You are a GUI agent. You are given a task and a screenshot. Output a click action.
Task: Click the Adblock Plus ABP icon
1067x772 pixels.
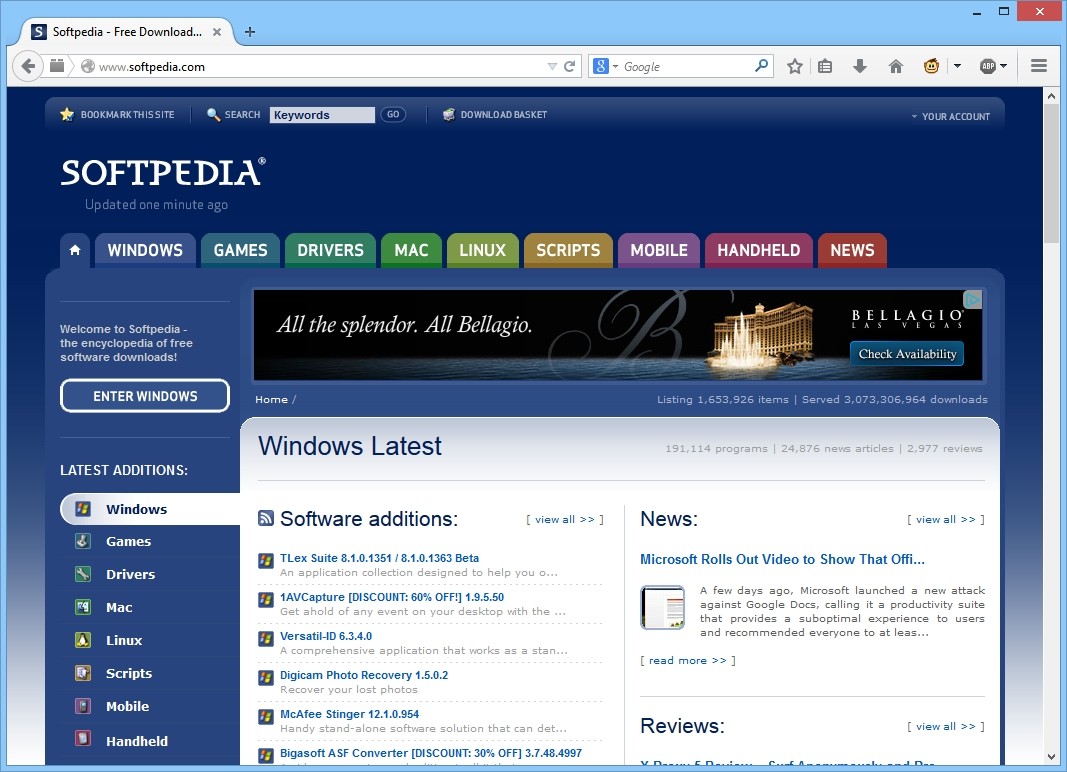coord(987,66)
